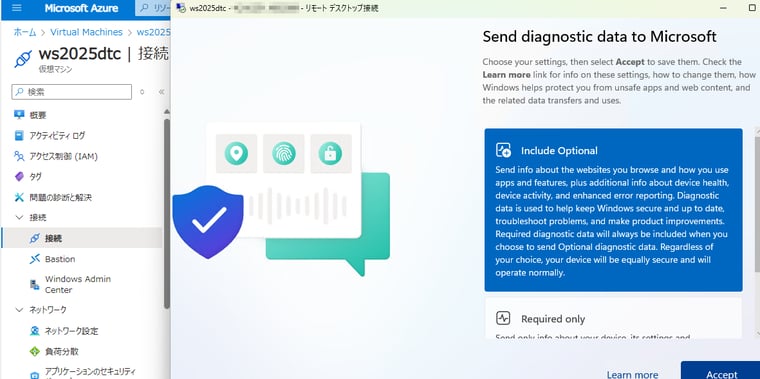Click the Microsoft Azure logo text
This screenshot has height=379, width=760.
81,8
